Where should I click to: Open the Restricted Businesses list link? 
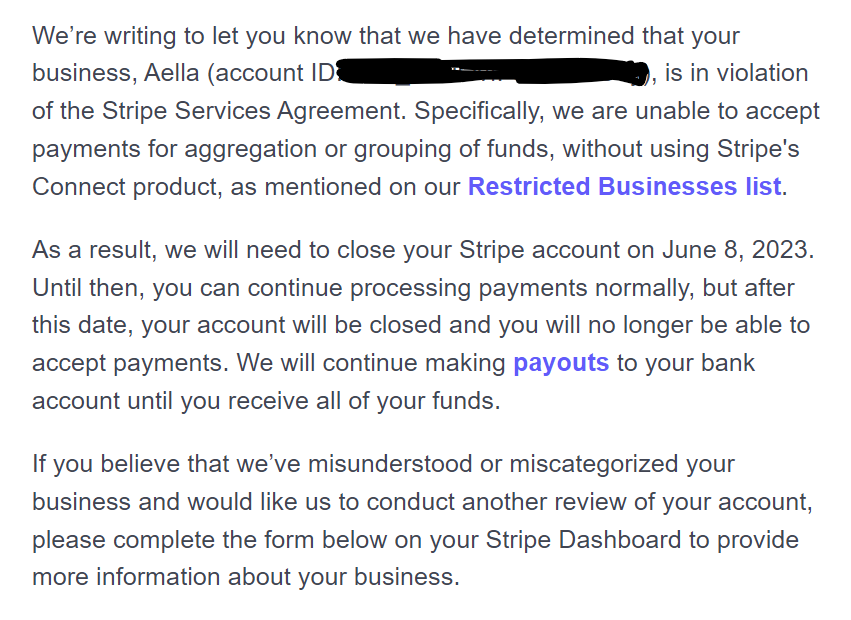[x=624, y=187]
